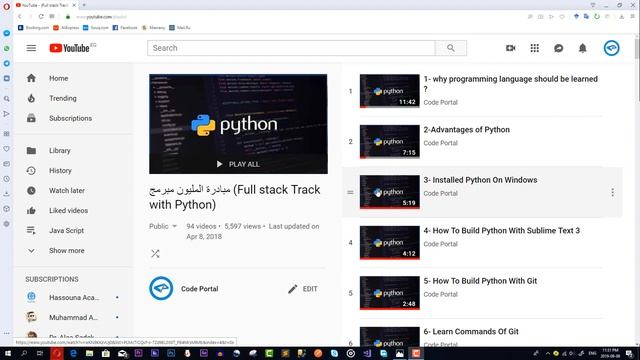This screenshot has width=640, height=360.
Task: Open the Public privacy dropdown
Action: point(163,226)
